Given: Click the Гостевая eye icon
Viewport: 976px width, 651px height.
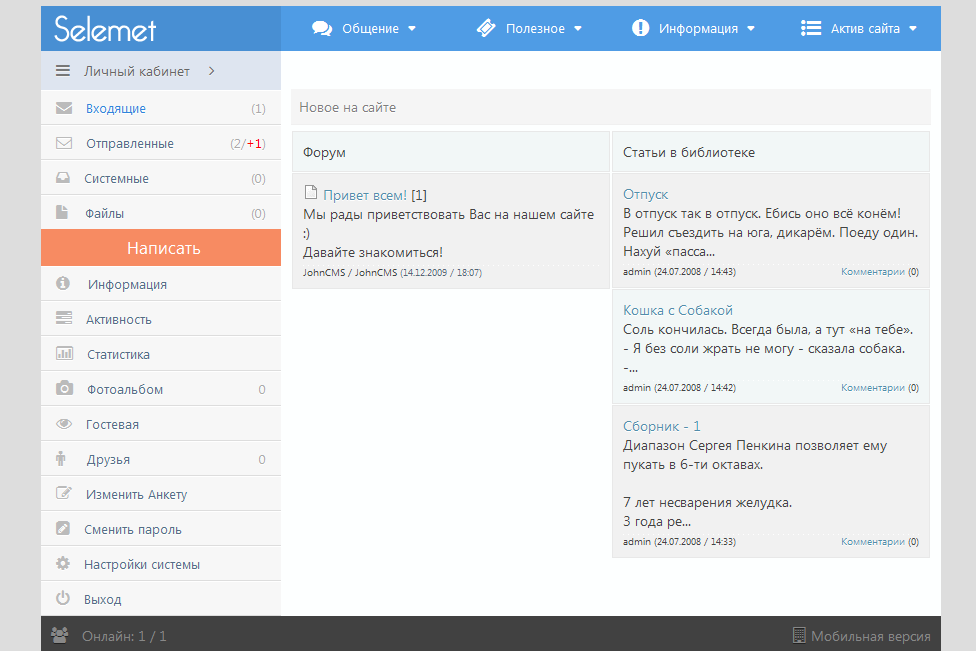Looking at the screenshot, I should pyautogui.click(x=64, y=424).
